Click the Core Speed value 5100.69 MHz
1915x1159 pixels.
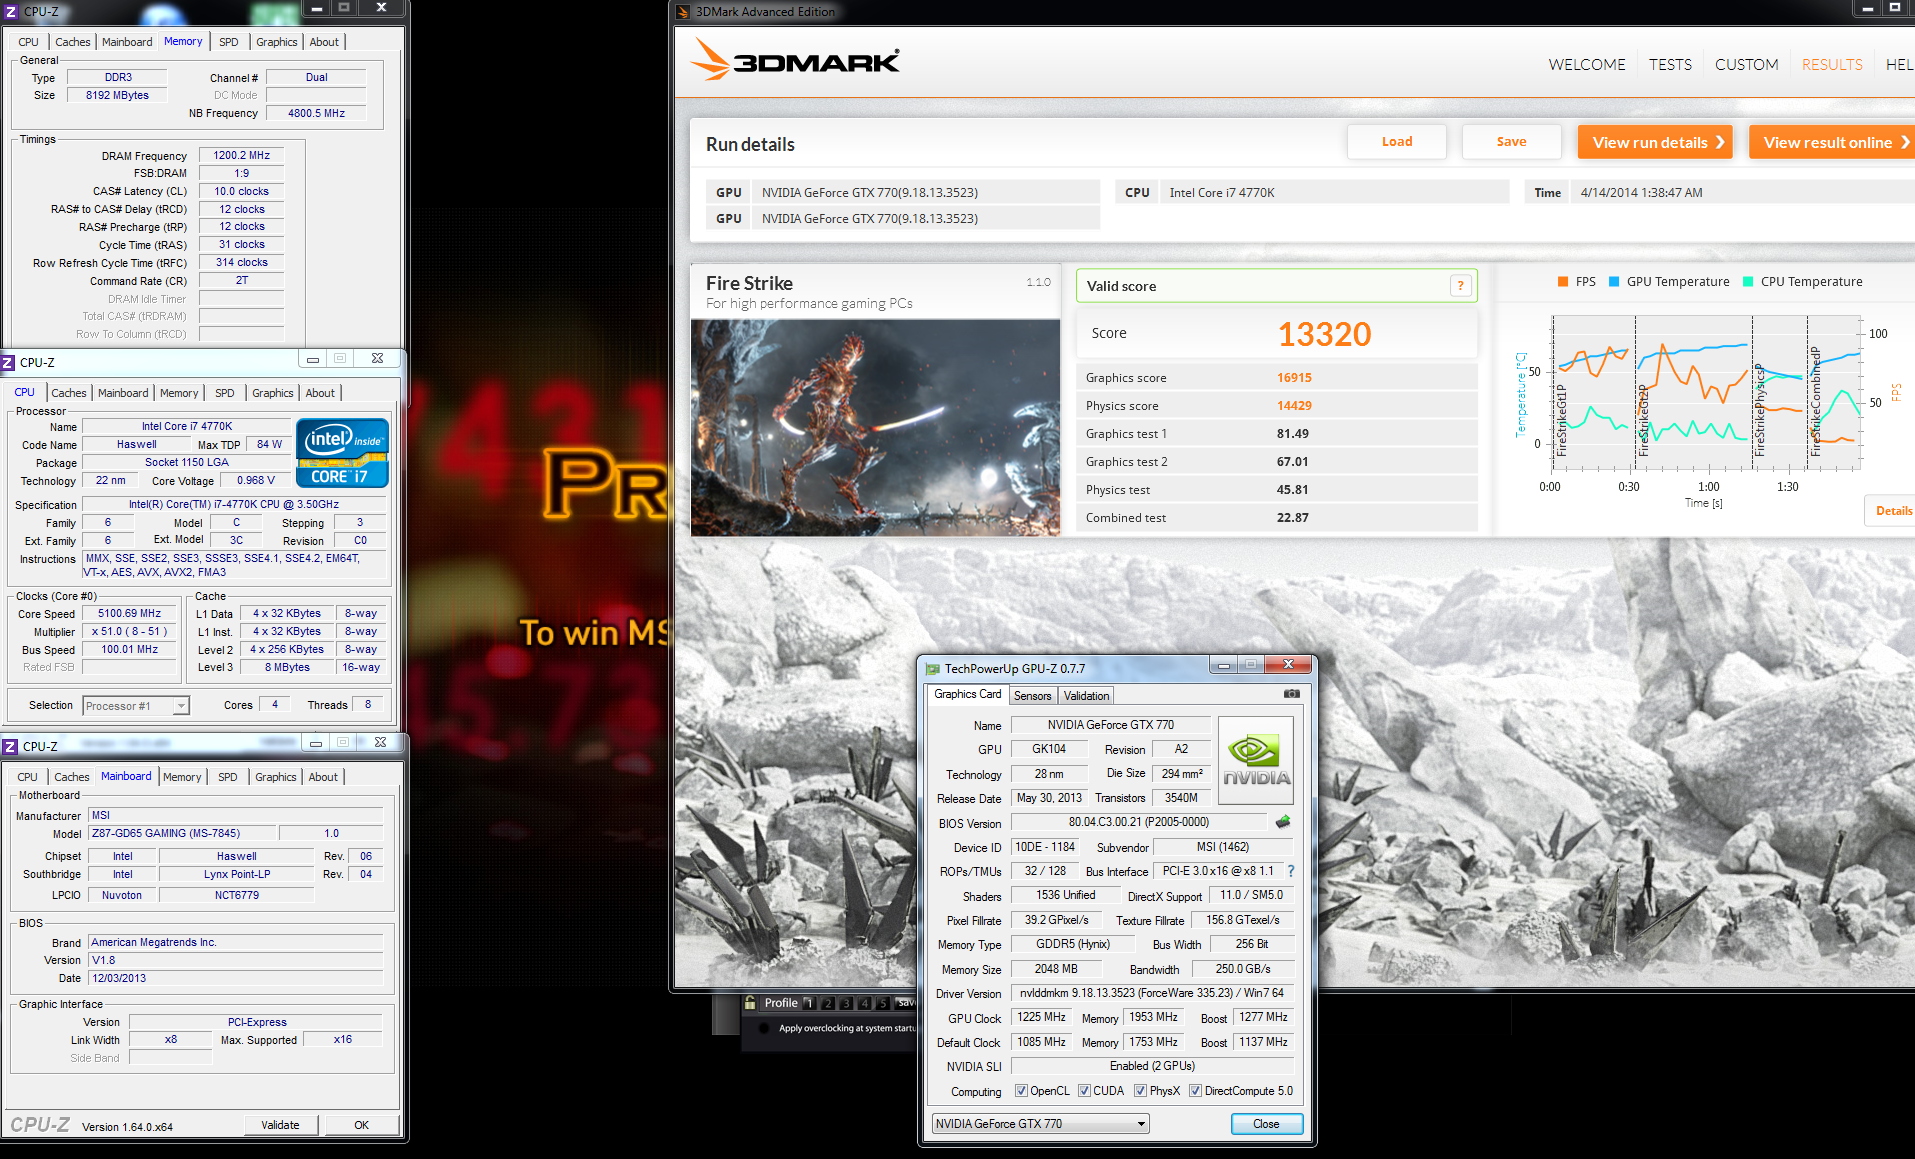click(x=130, y=614)
